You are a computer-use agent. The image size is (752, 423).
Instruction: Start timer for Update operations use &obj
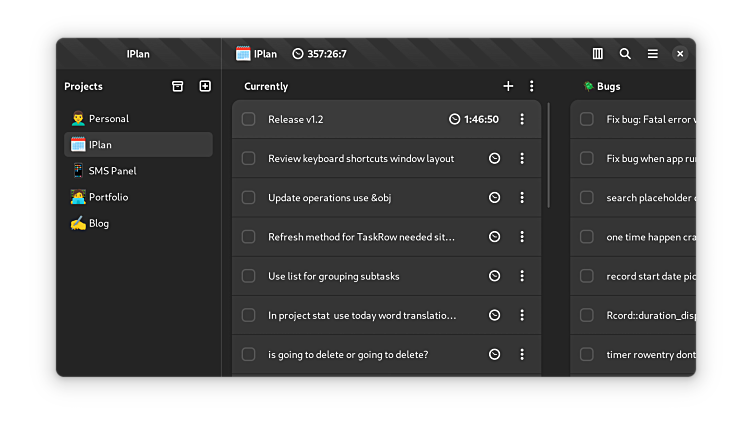coord(494,198)
